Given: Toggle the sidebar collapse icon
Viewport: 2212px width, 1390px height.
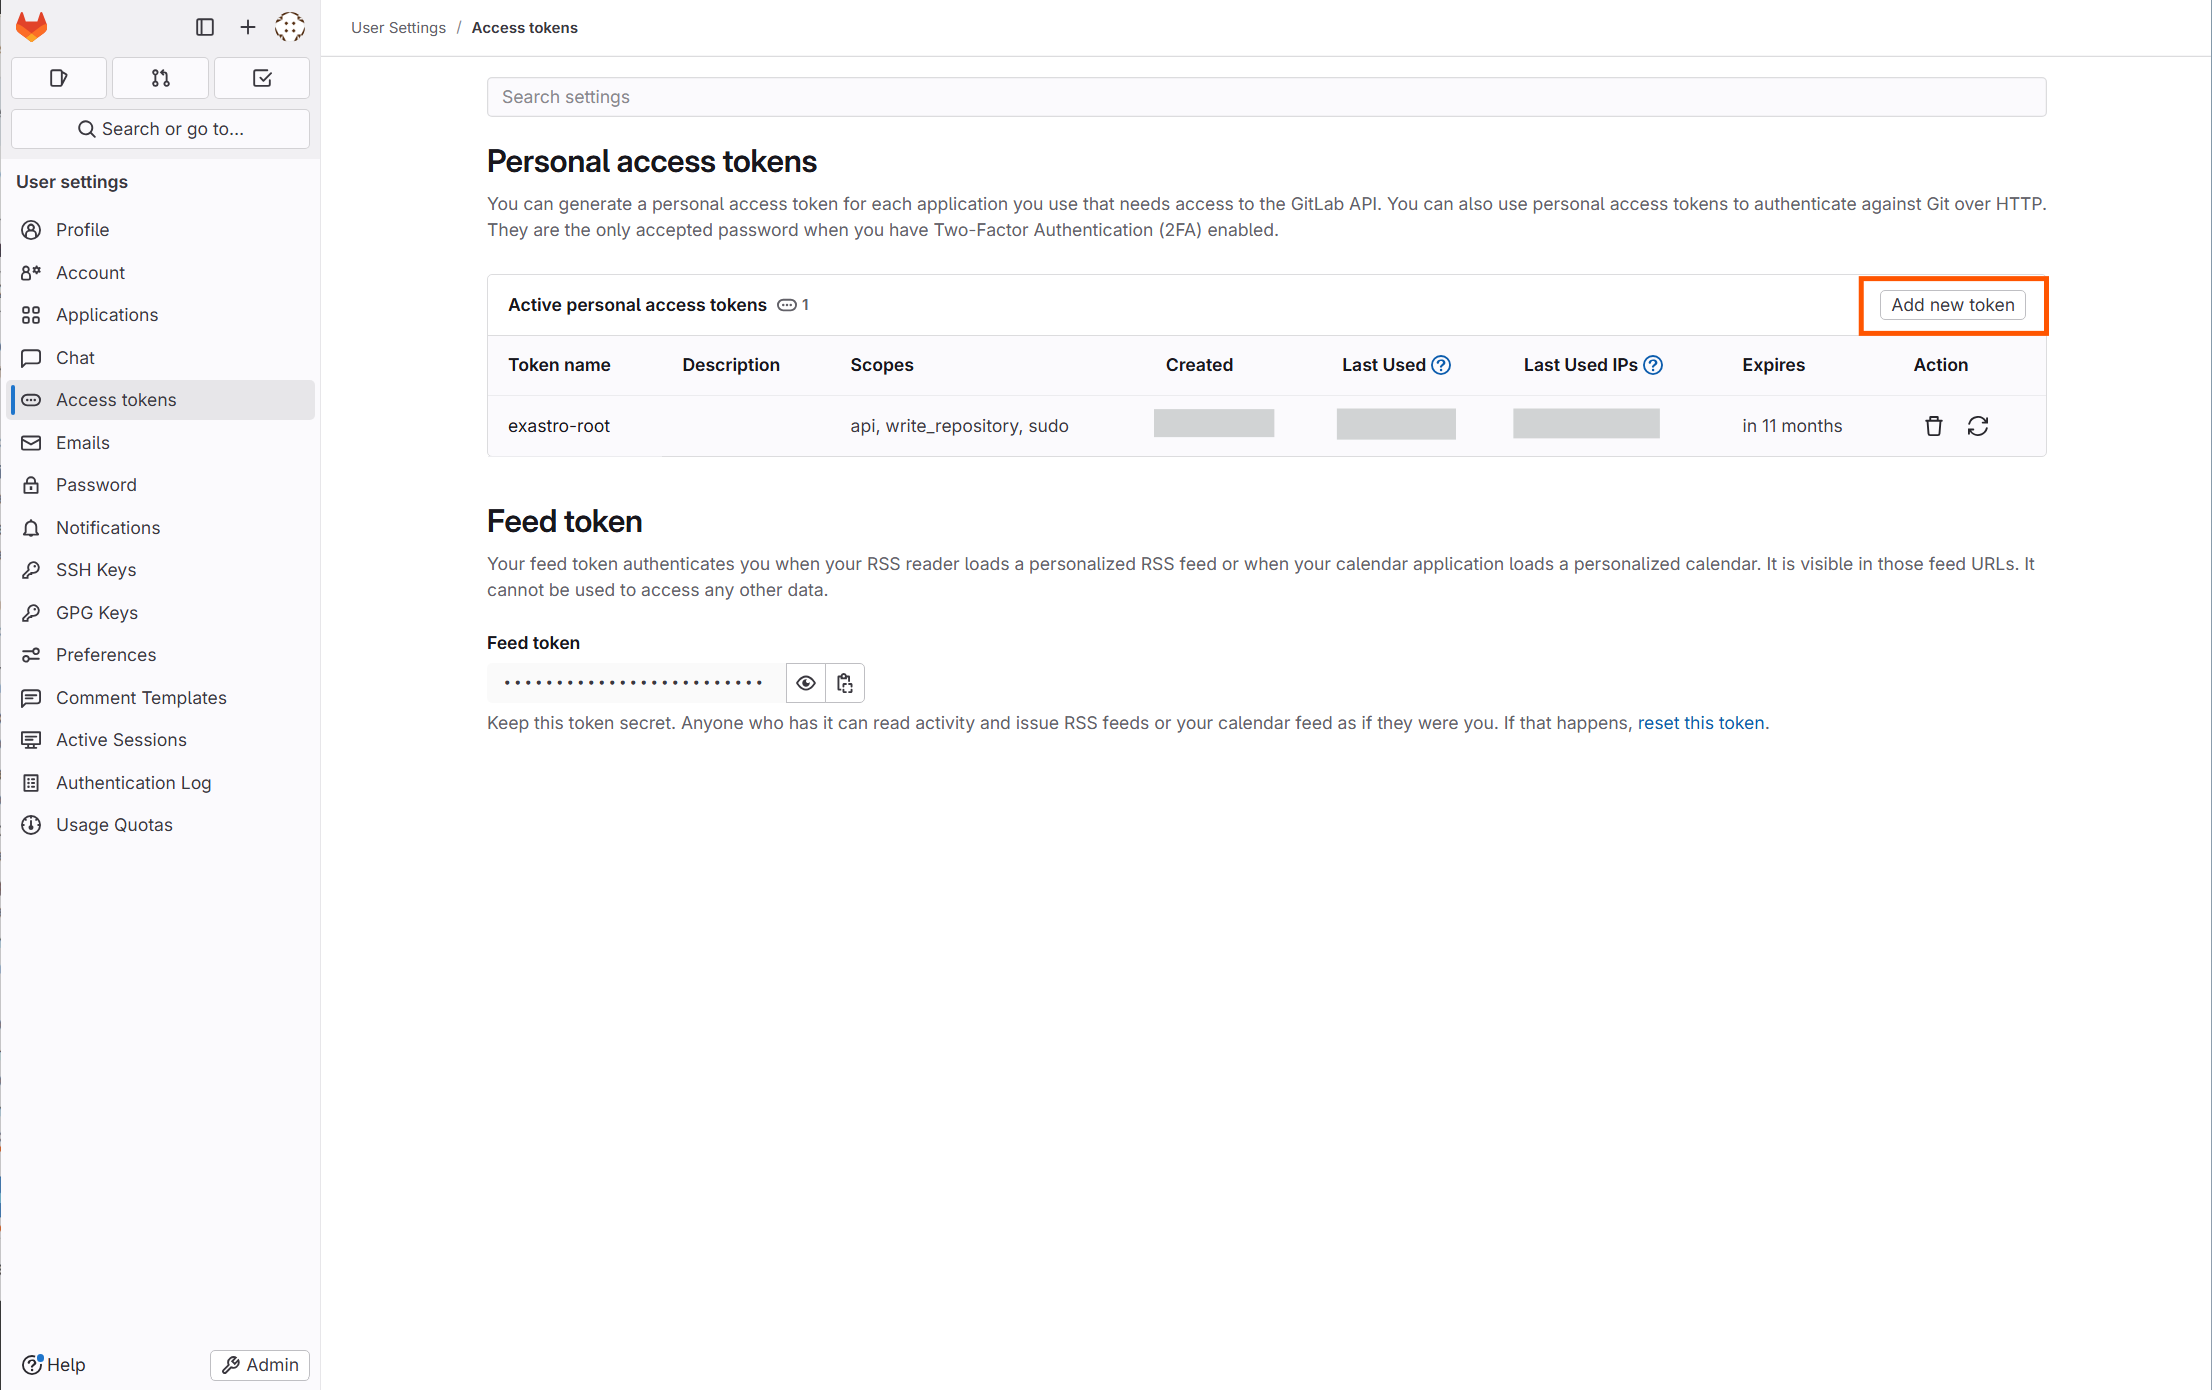Looking at the screenshot, I should (x=205, y=27).
